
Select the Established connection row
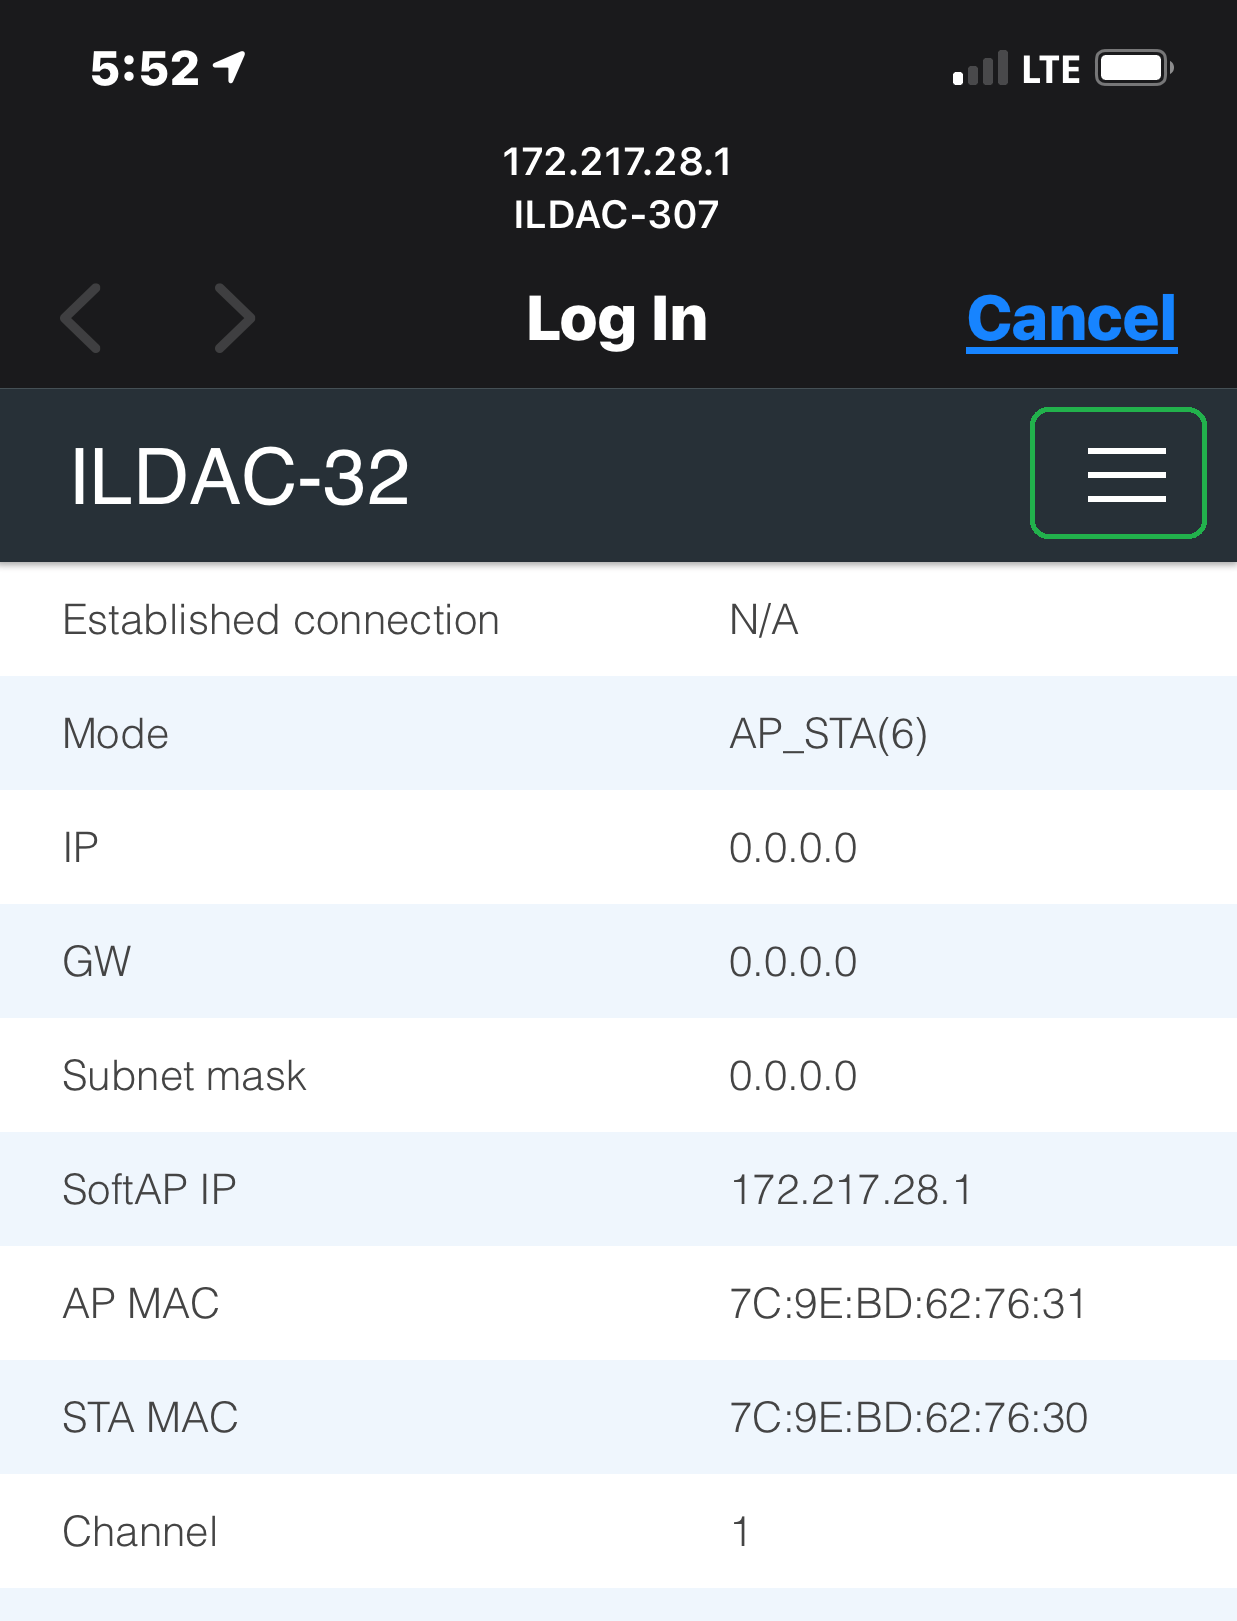pyautogui.click(x=618, y=620)
